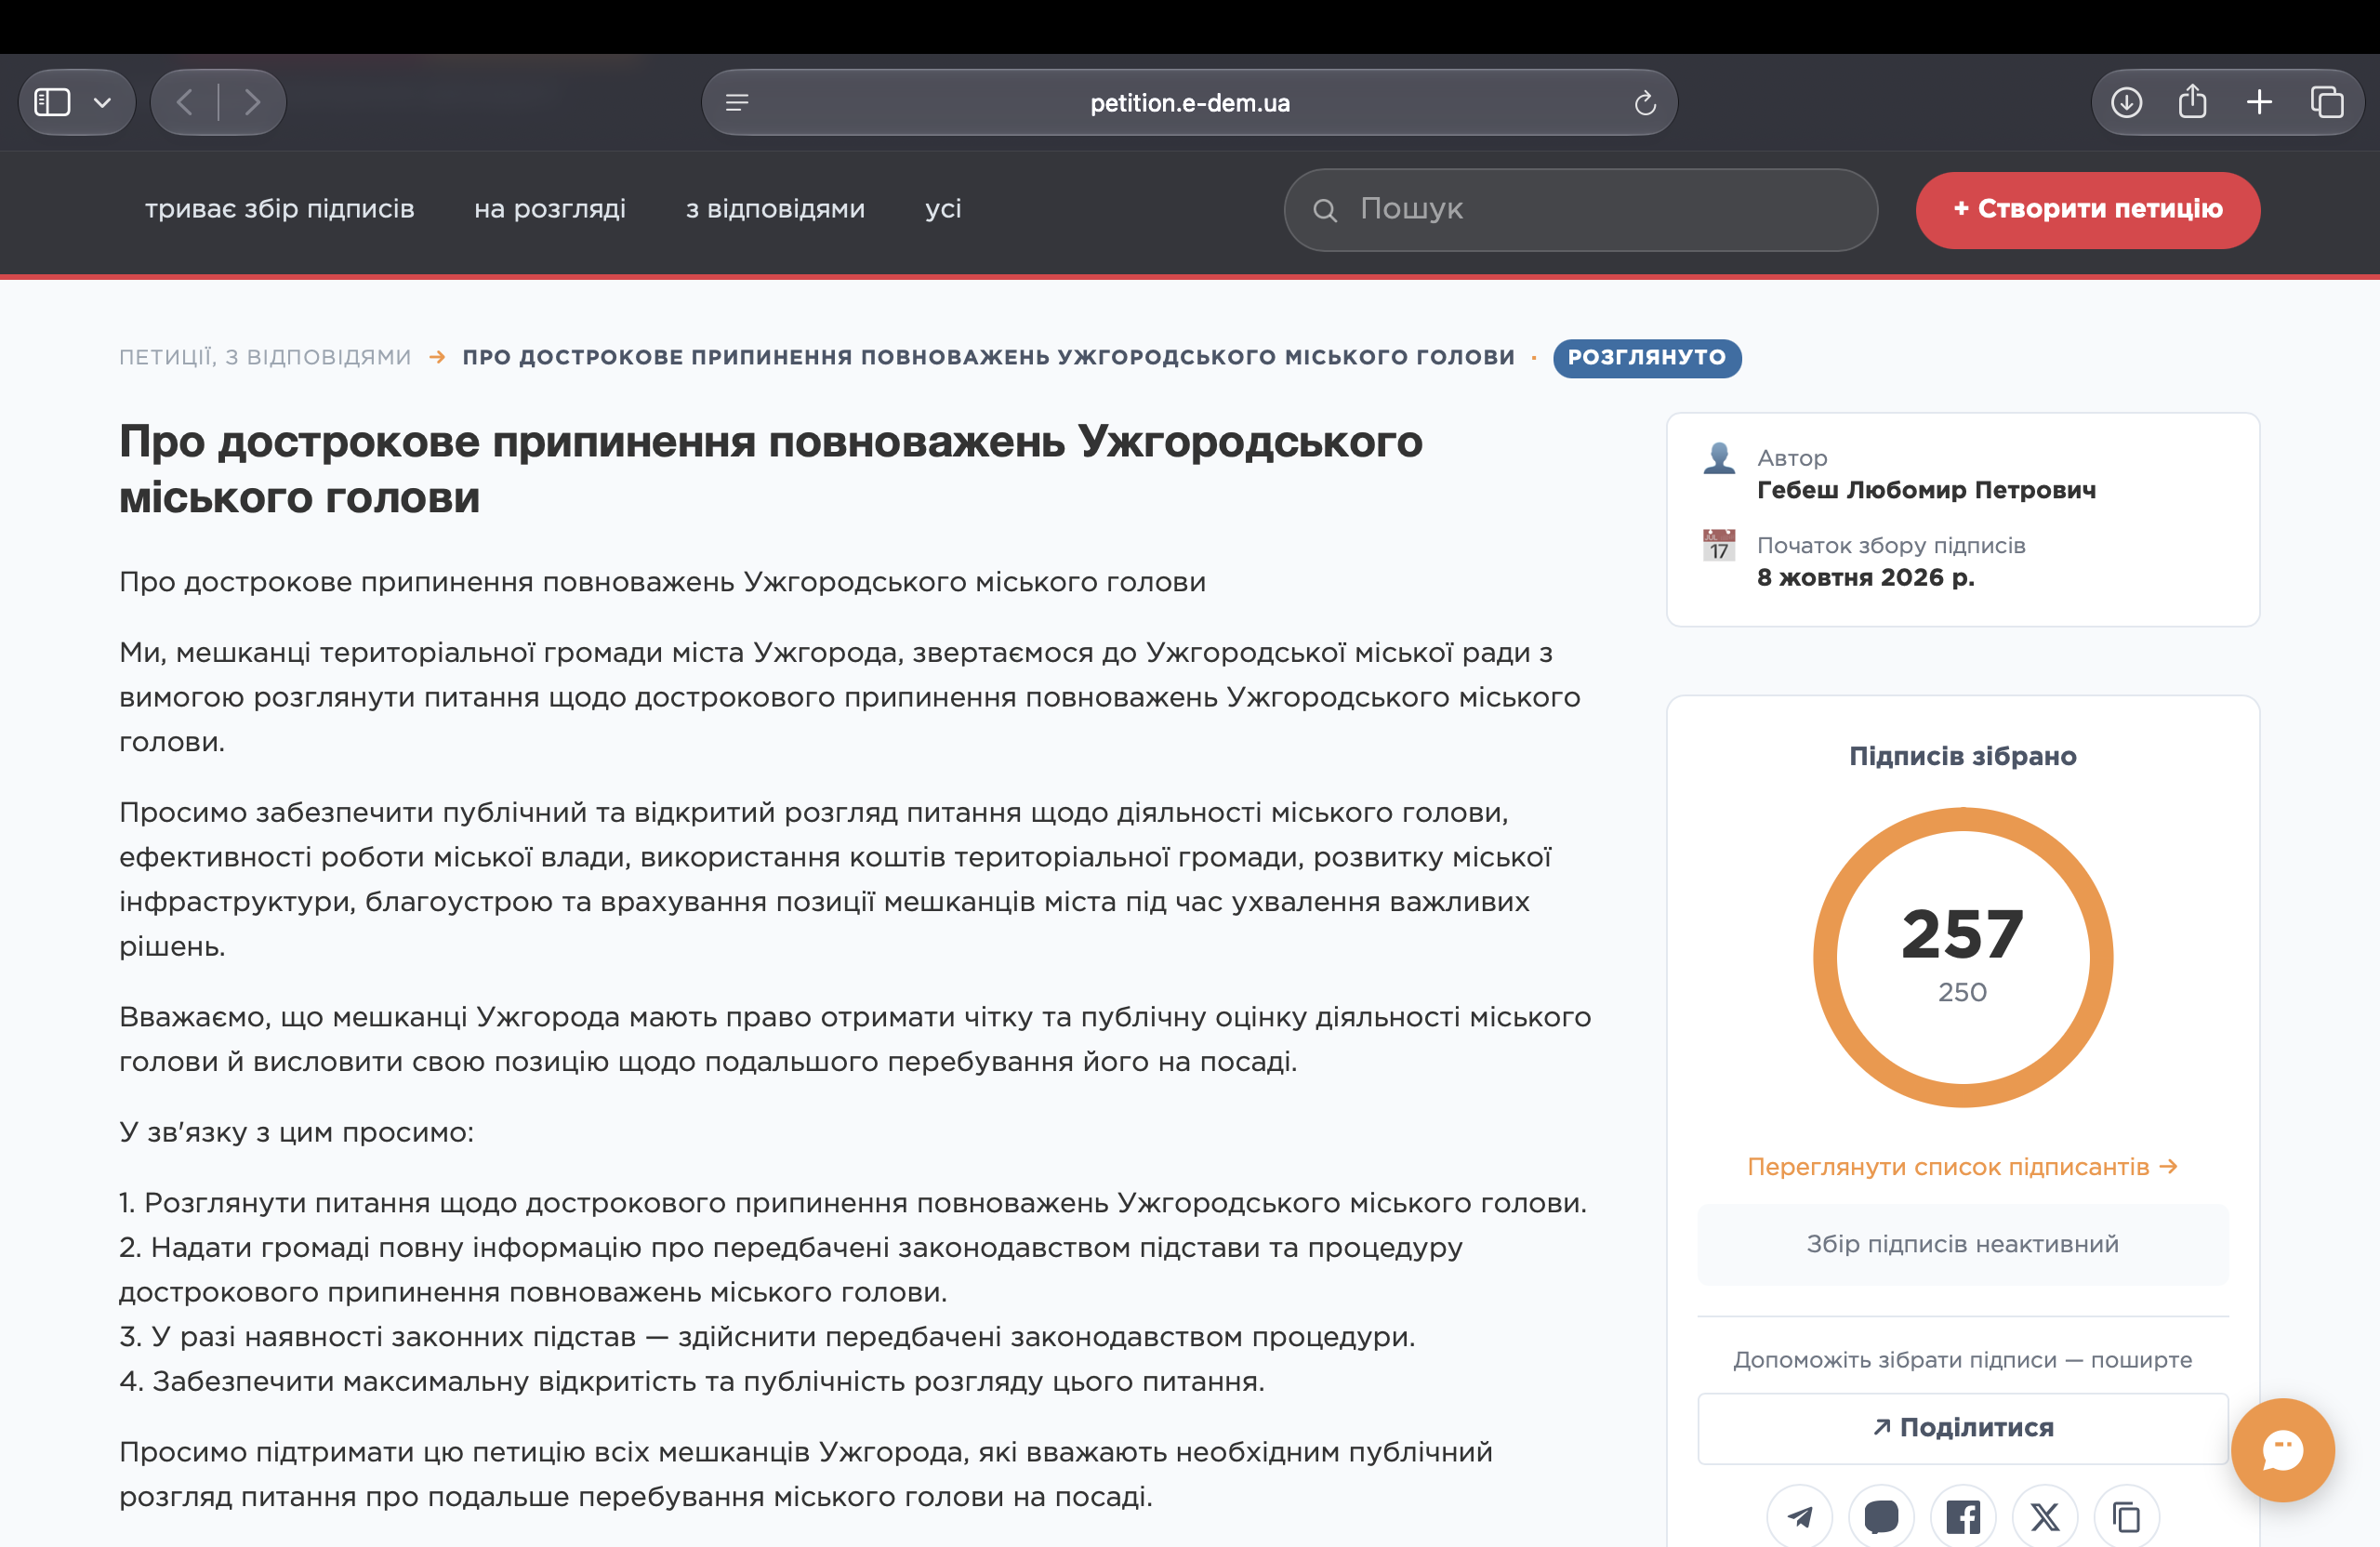Screen dimensions: 2380x1547
Task: Select text 'Допоможіть зібрати підписи — поширте'
Action: coord(1962,1359)
